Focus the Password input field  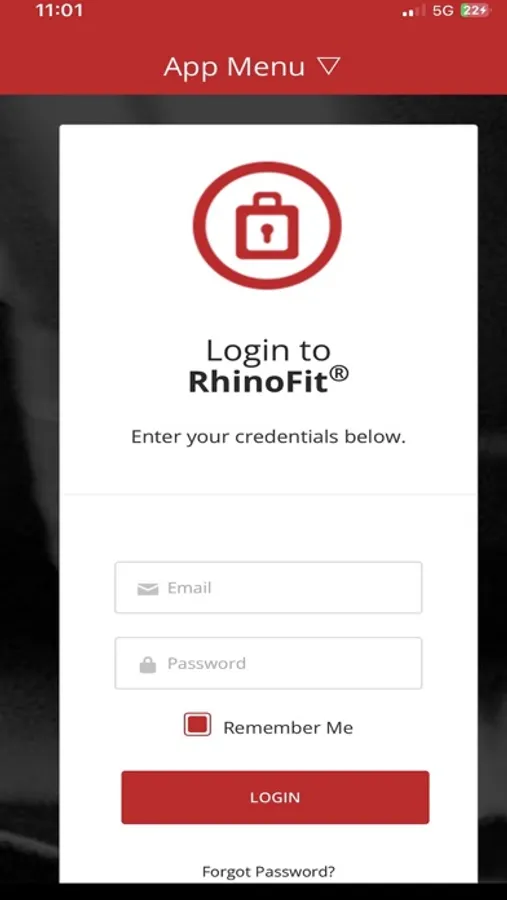pyautogui.click(x=268, y=663)
